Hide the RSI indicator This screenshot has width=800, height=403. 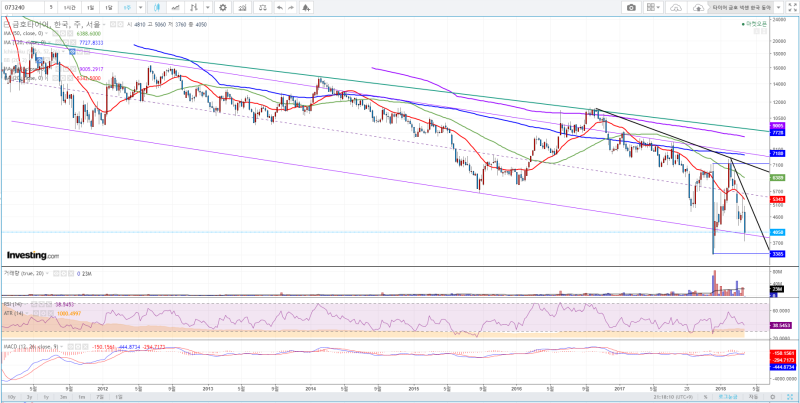coord(34,304)
